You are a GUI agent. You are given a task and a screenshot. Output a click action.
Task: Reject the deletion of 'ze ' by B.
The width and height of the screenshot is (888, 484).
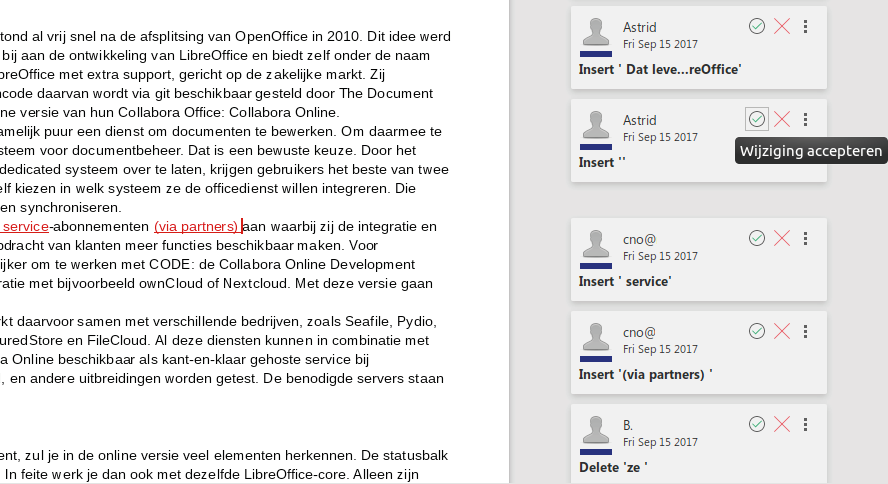[782, 424]
